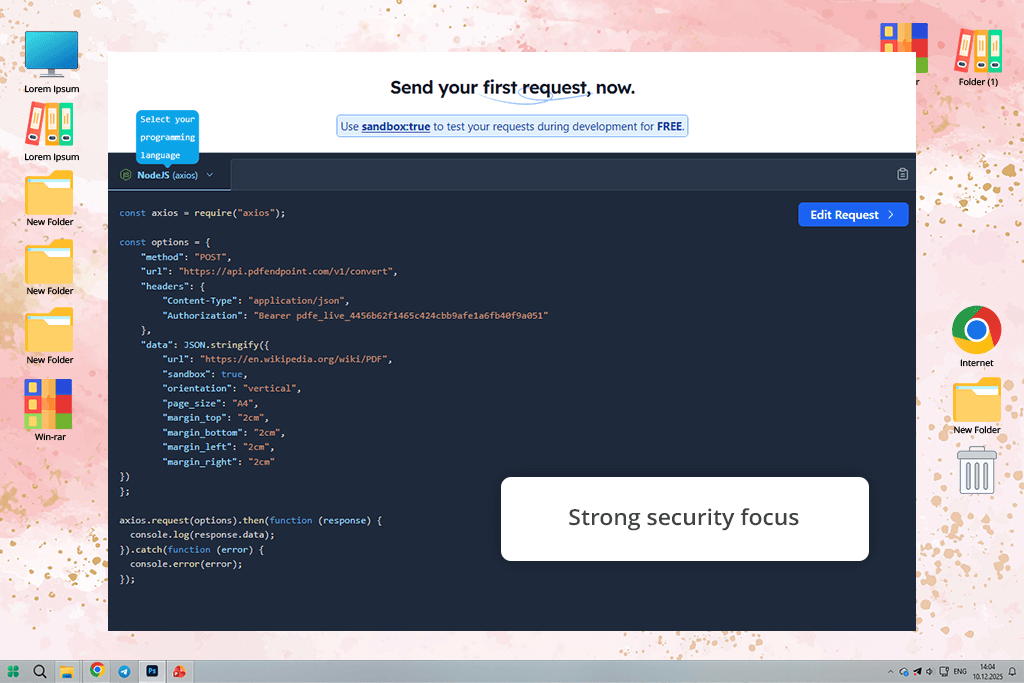Open File Explorer from the taskbar
The width and height of the screenshot is (1024, 683).
coord(67,671)
